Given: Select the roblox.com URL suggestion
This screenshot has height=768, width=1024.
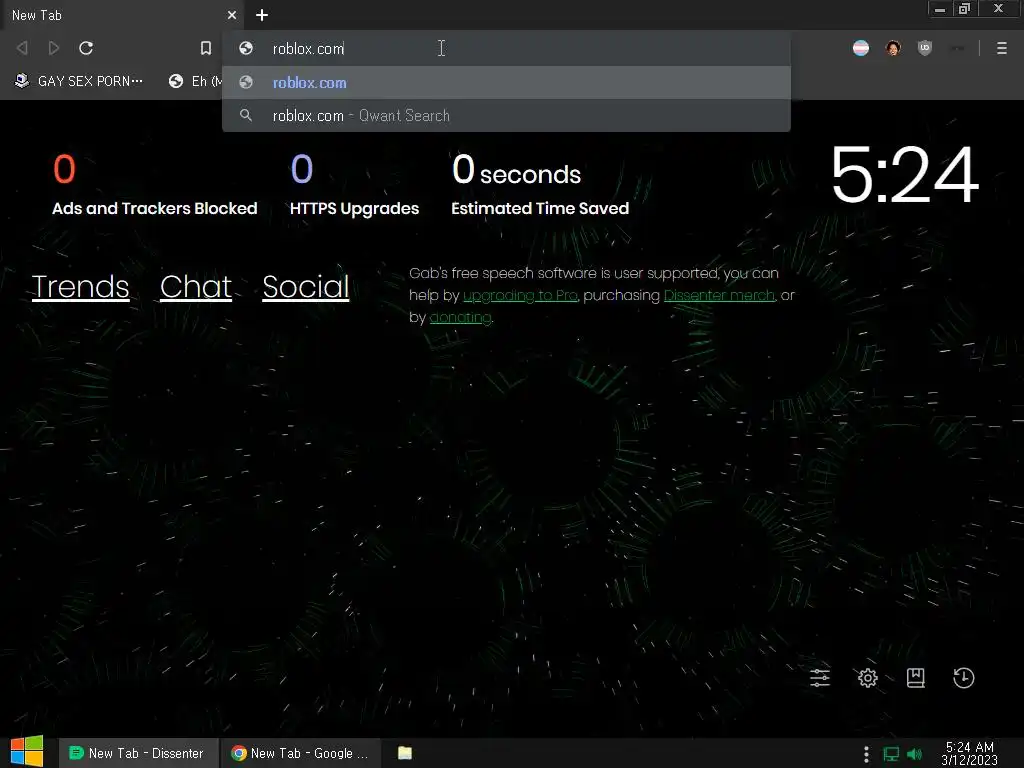Looking at the screenshot, I should click(506, 82).
